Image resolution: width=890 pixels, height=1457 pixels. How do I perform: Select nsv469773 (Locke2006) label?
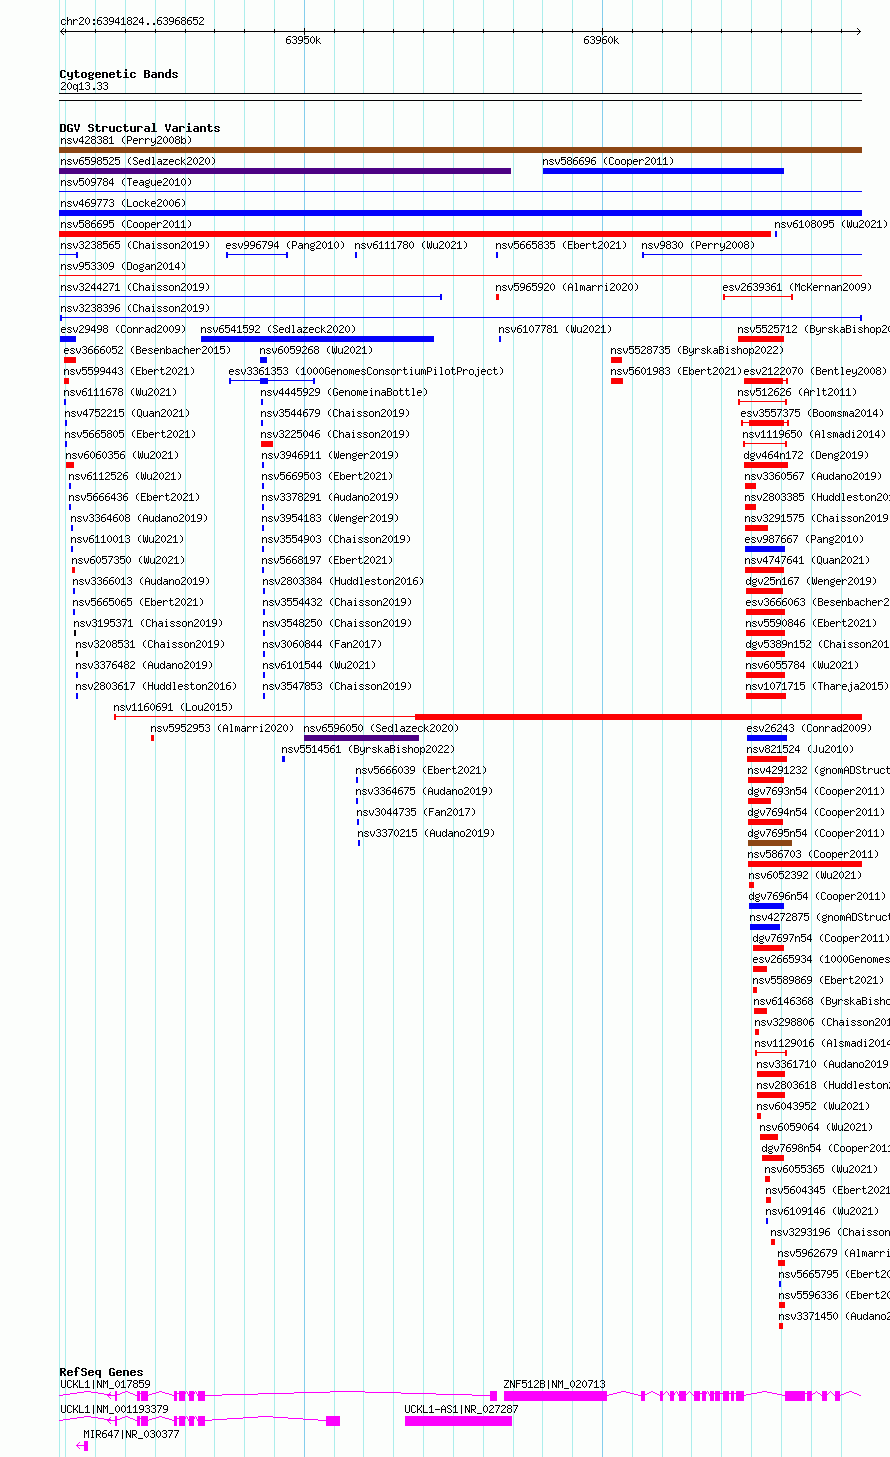pyautogui.click(x=123, y=203)
